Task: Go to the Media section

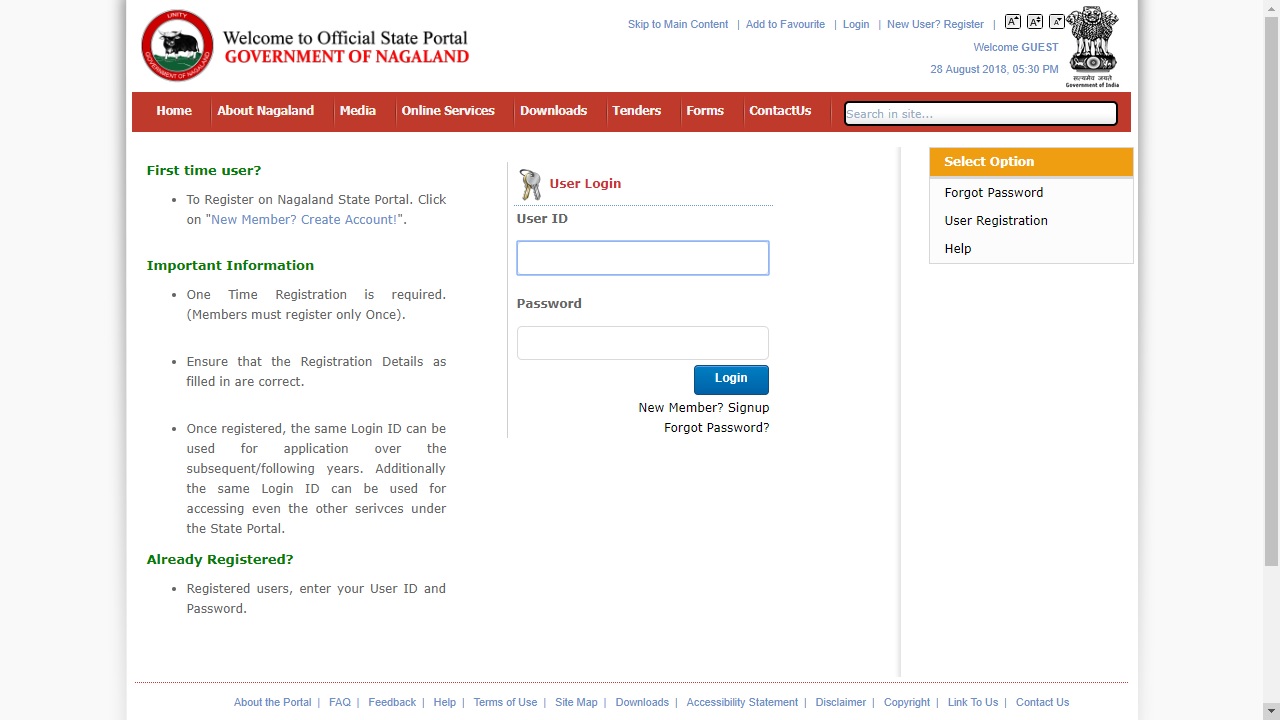Action: 357,111
